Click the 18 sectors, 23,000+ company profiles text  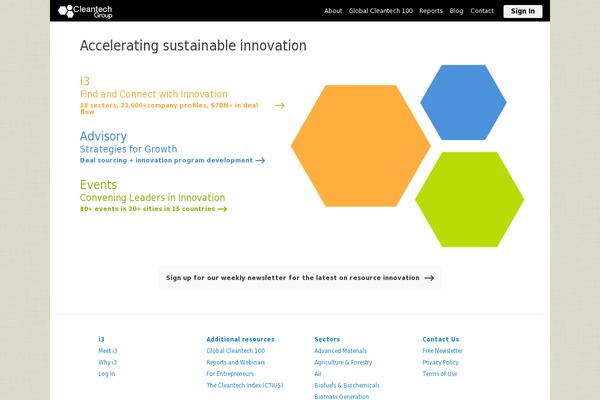169,108
